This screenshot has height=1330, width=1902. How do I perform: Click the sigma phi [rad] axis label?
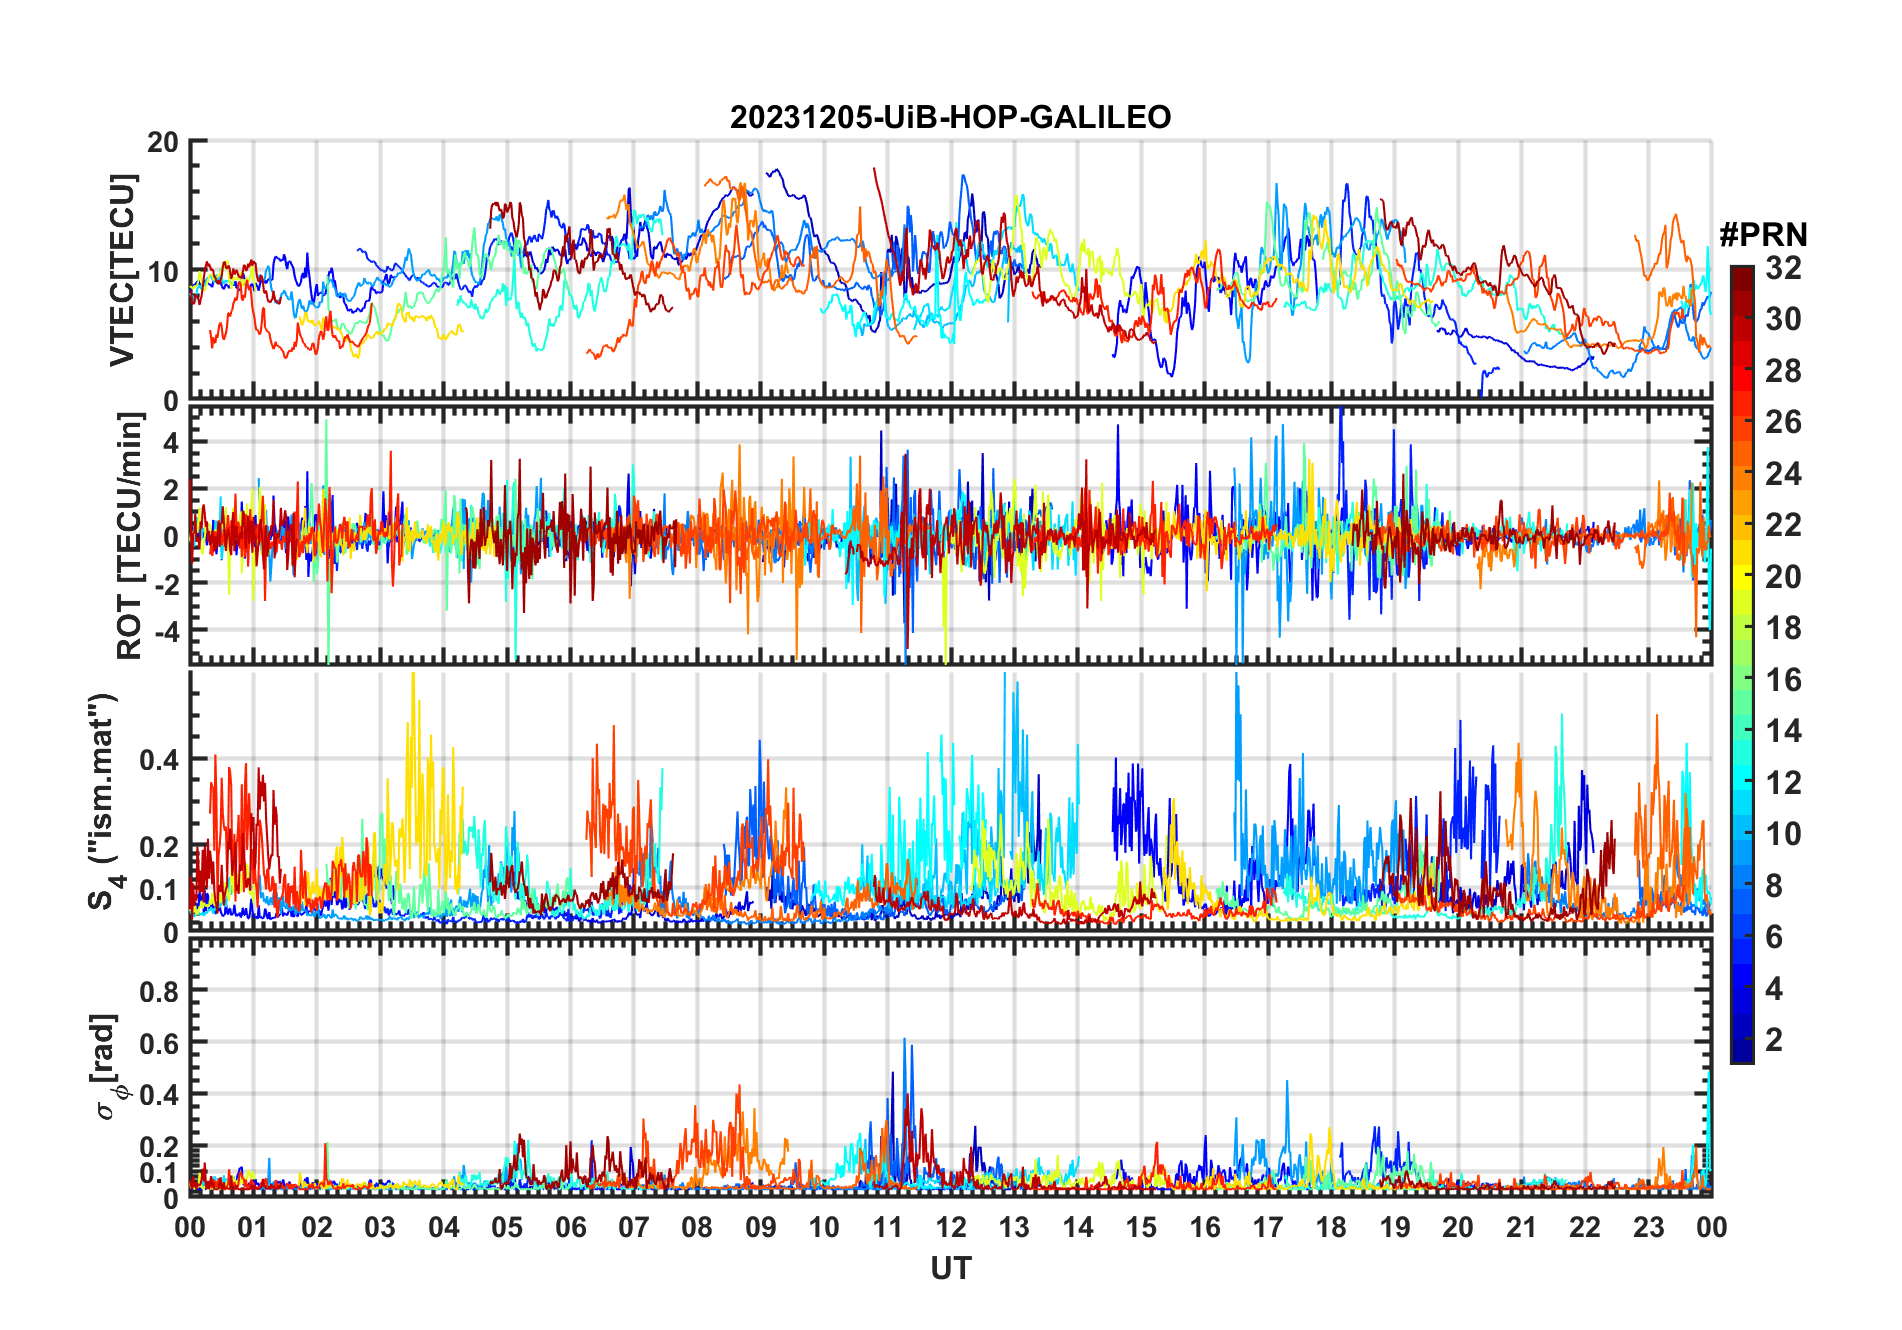tap(107, 1067)
